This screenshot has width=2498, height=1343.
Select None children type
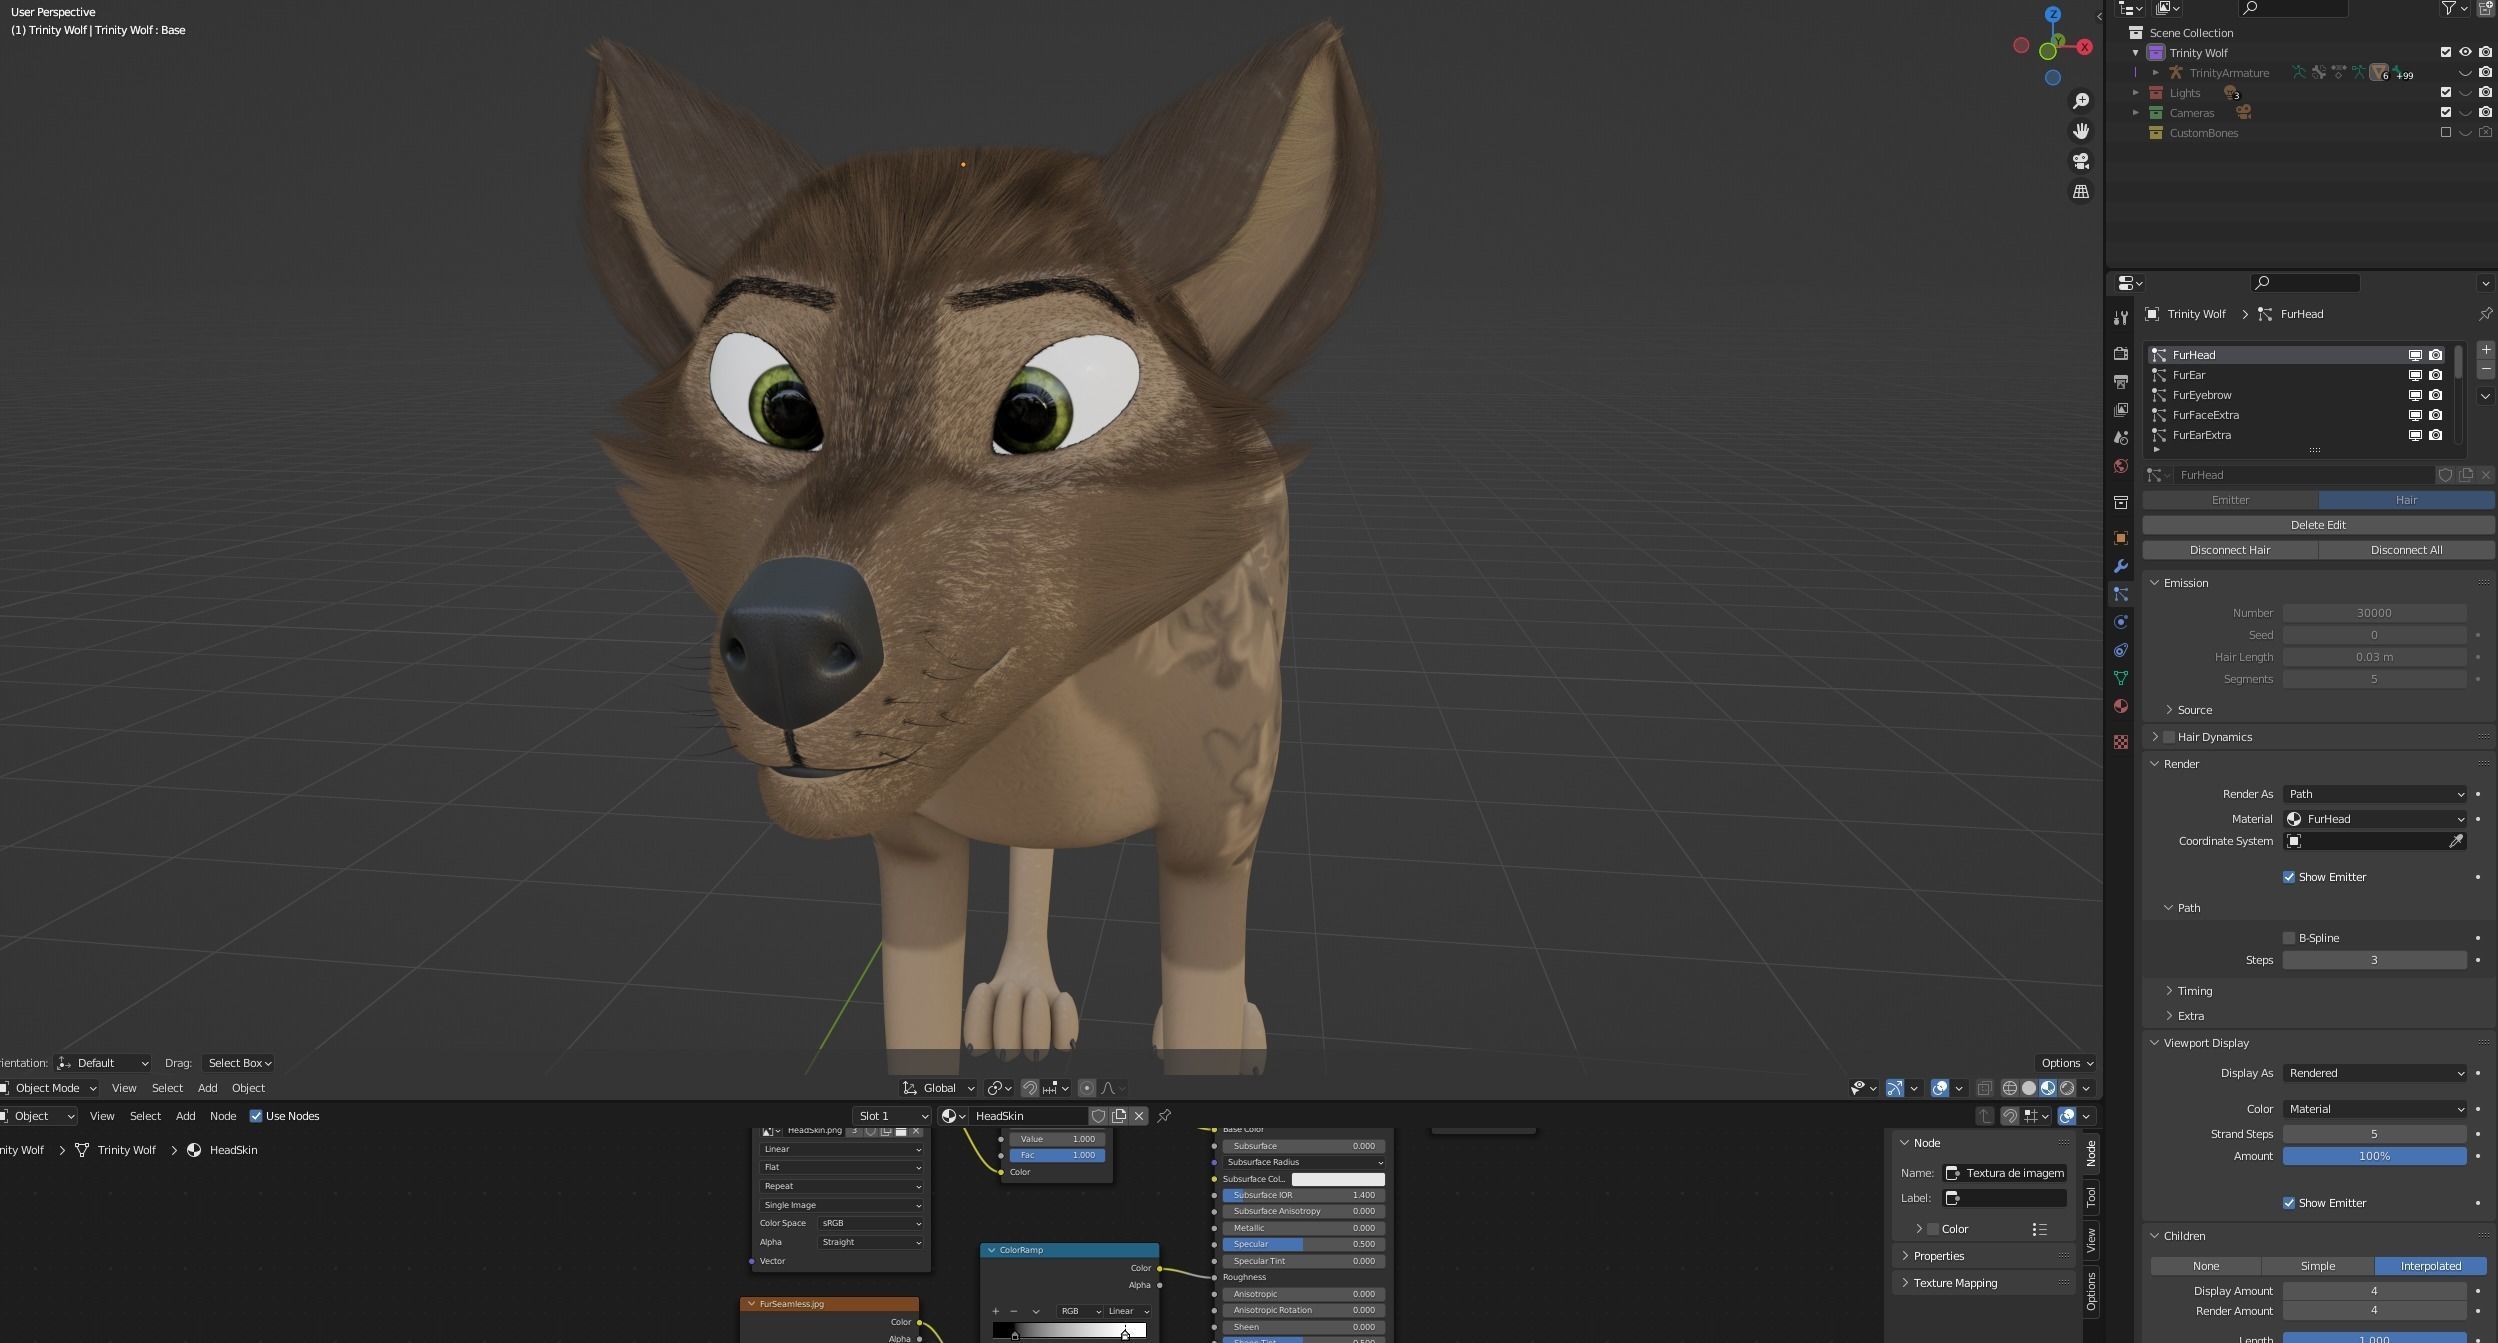2206,1266
